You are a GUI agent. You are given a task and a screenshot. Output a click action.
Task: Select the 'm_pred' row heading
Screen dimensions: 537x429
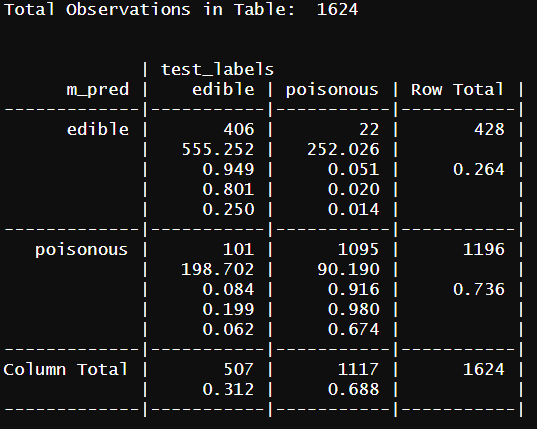click(98, 90)
